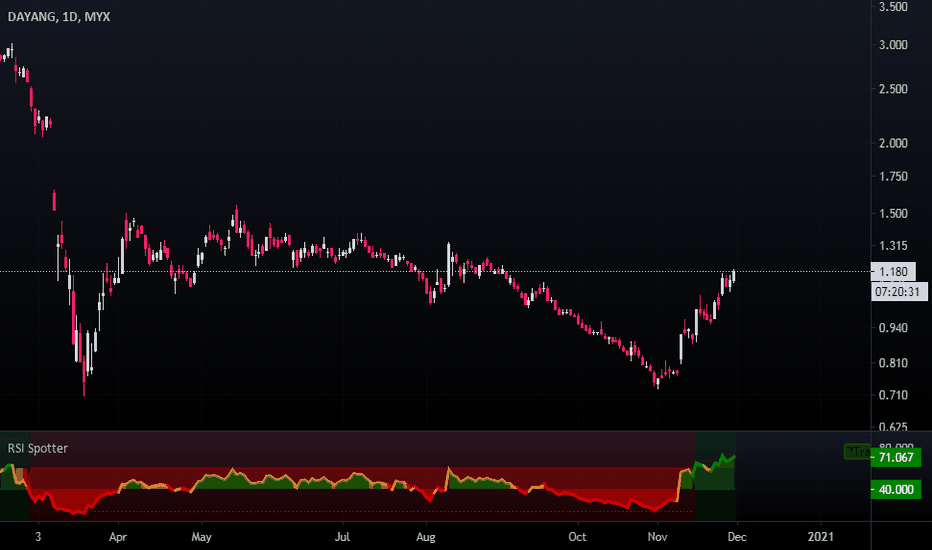Click the RSI value label 71.067
The width and height of the screenshot is (932, 550).
tap(896, 457)
